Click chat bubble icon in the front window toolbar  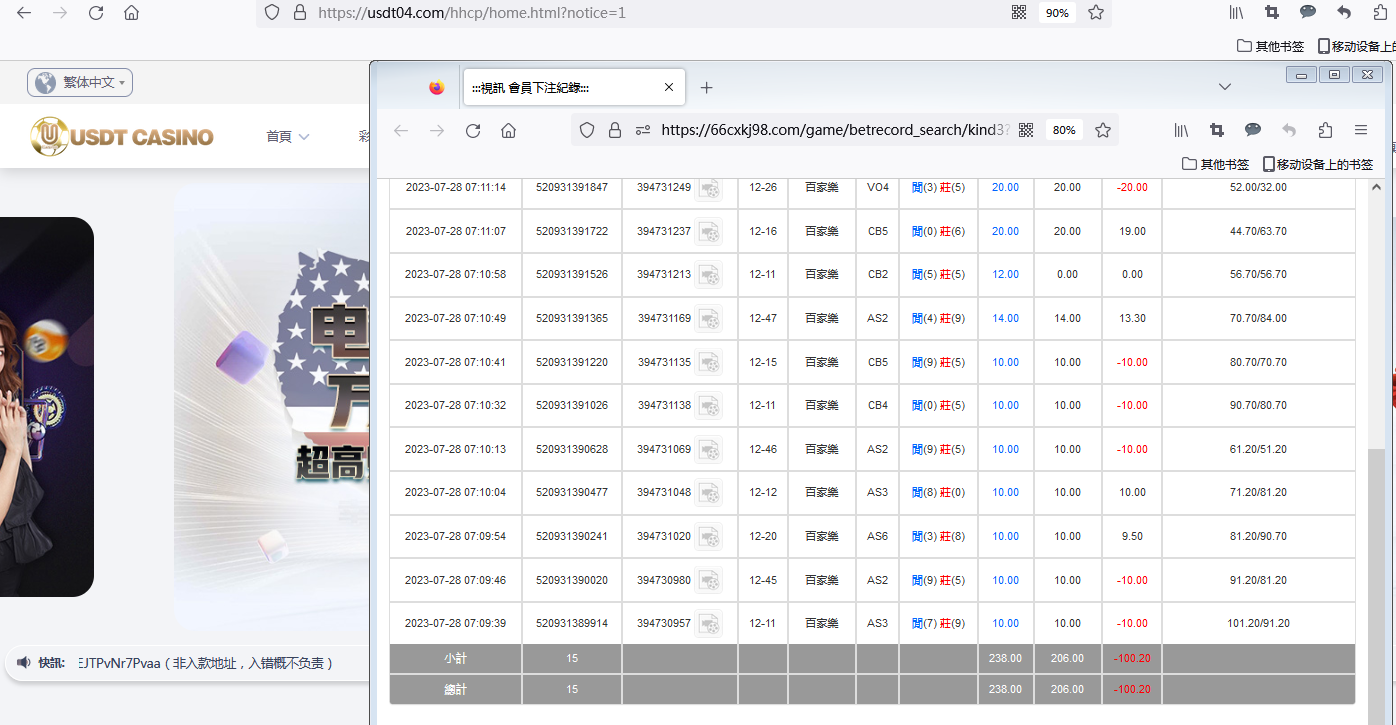[x=1253, y=130]
